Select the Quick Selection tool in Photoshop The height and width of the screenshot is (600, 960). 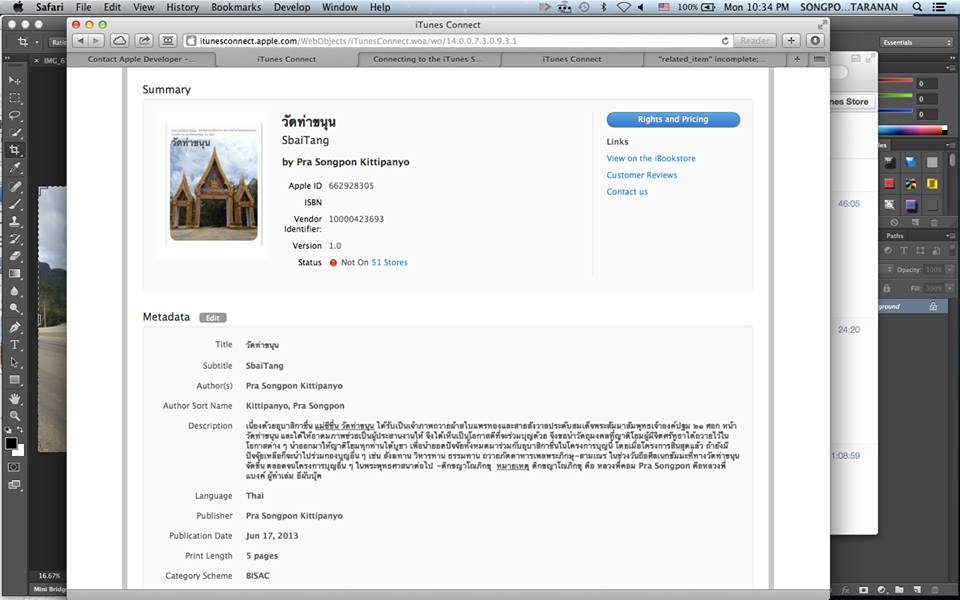(15, 132)
